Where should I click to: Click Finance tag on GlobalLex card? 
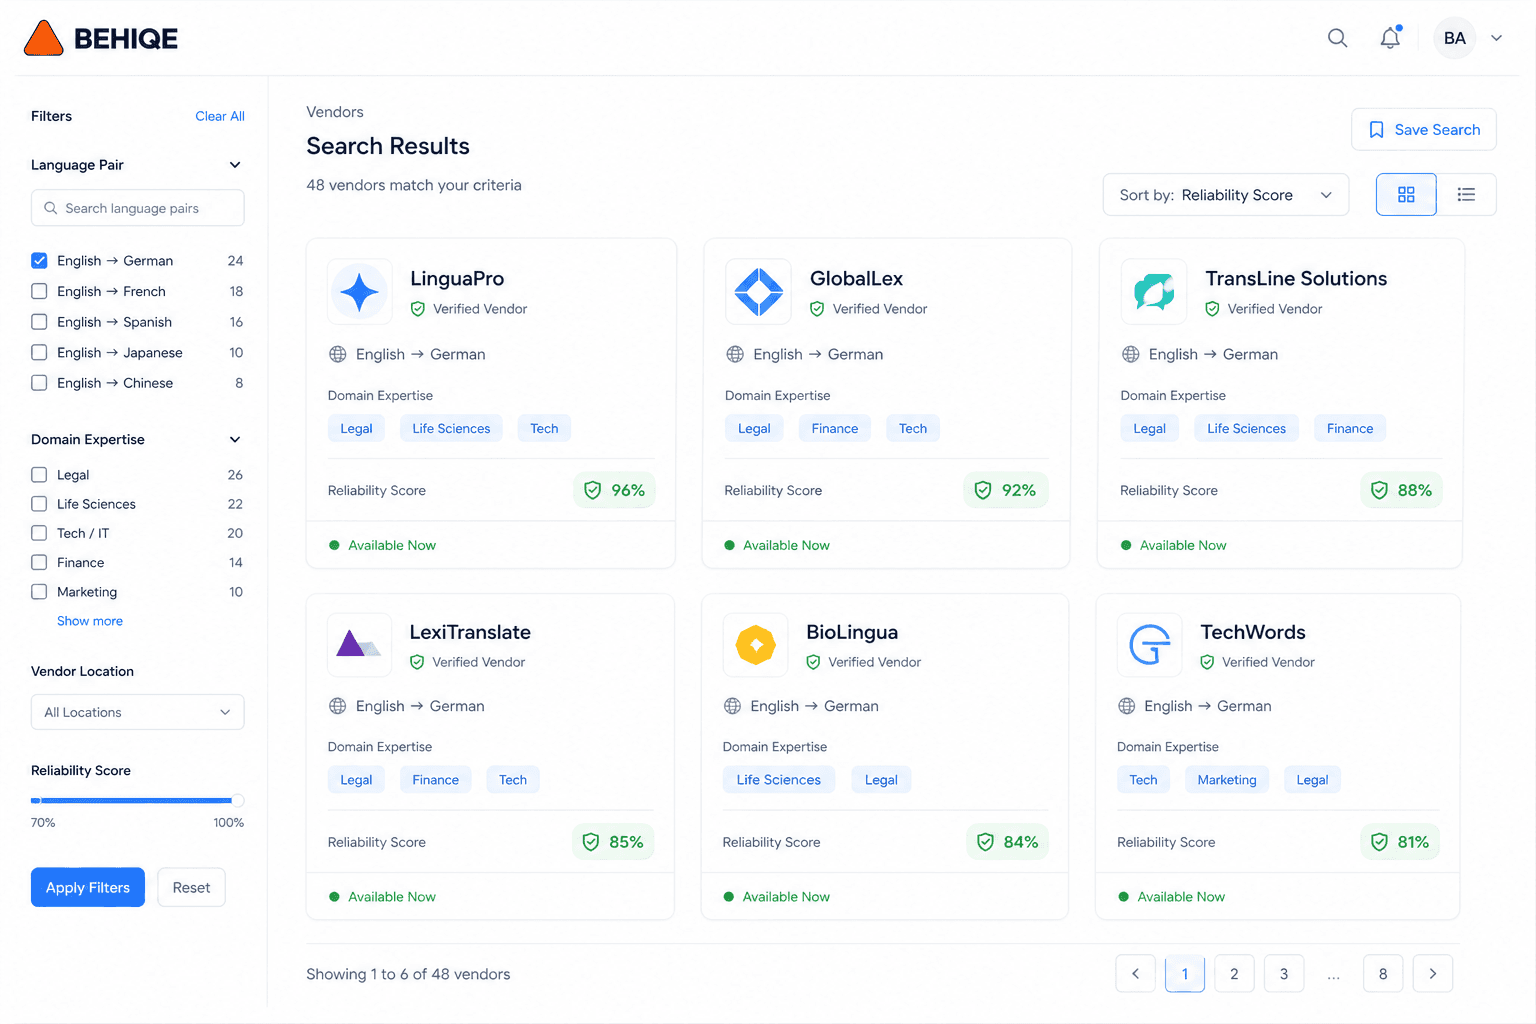coord(835,428)
